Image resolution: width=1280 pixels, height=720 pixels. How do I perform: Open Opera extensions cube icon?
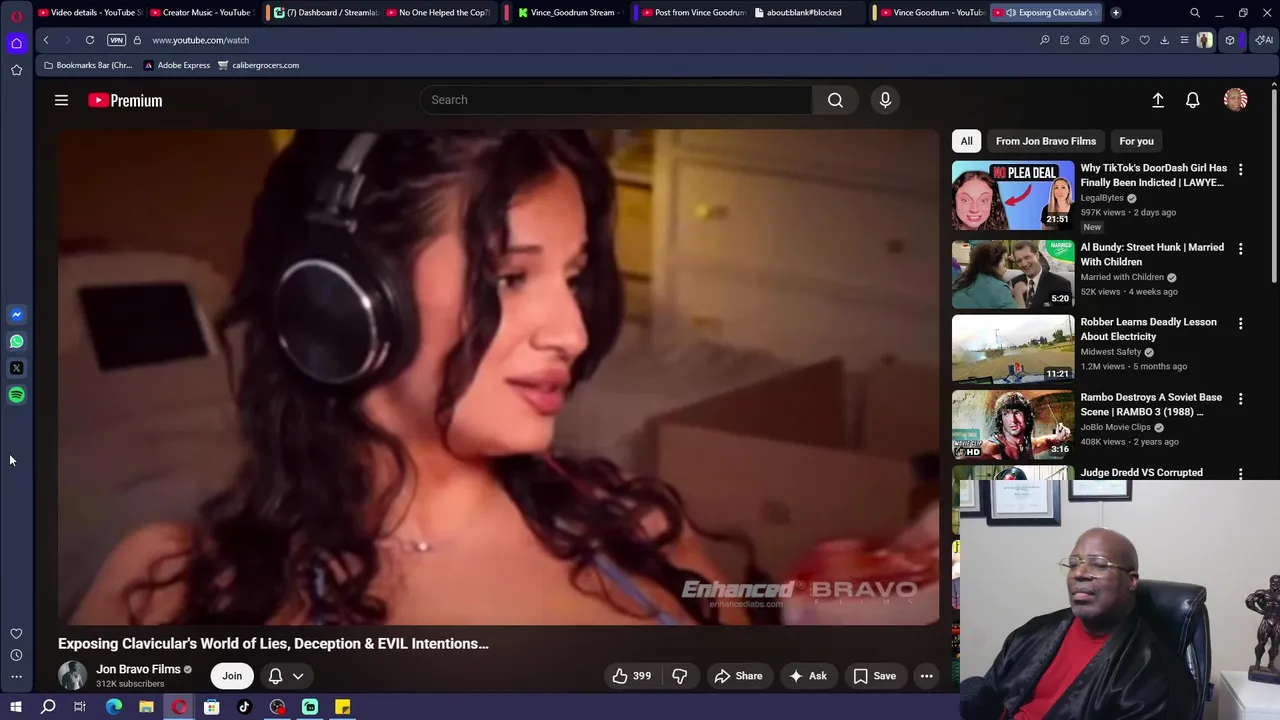[1230, 40]
